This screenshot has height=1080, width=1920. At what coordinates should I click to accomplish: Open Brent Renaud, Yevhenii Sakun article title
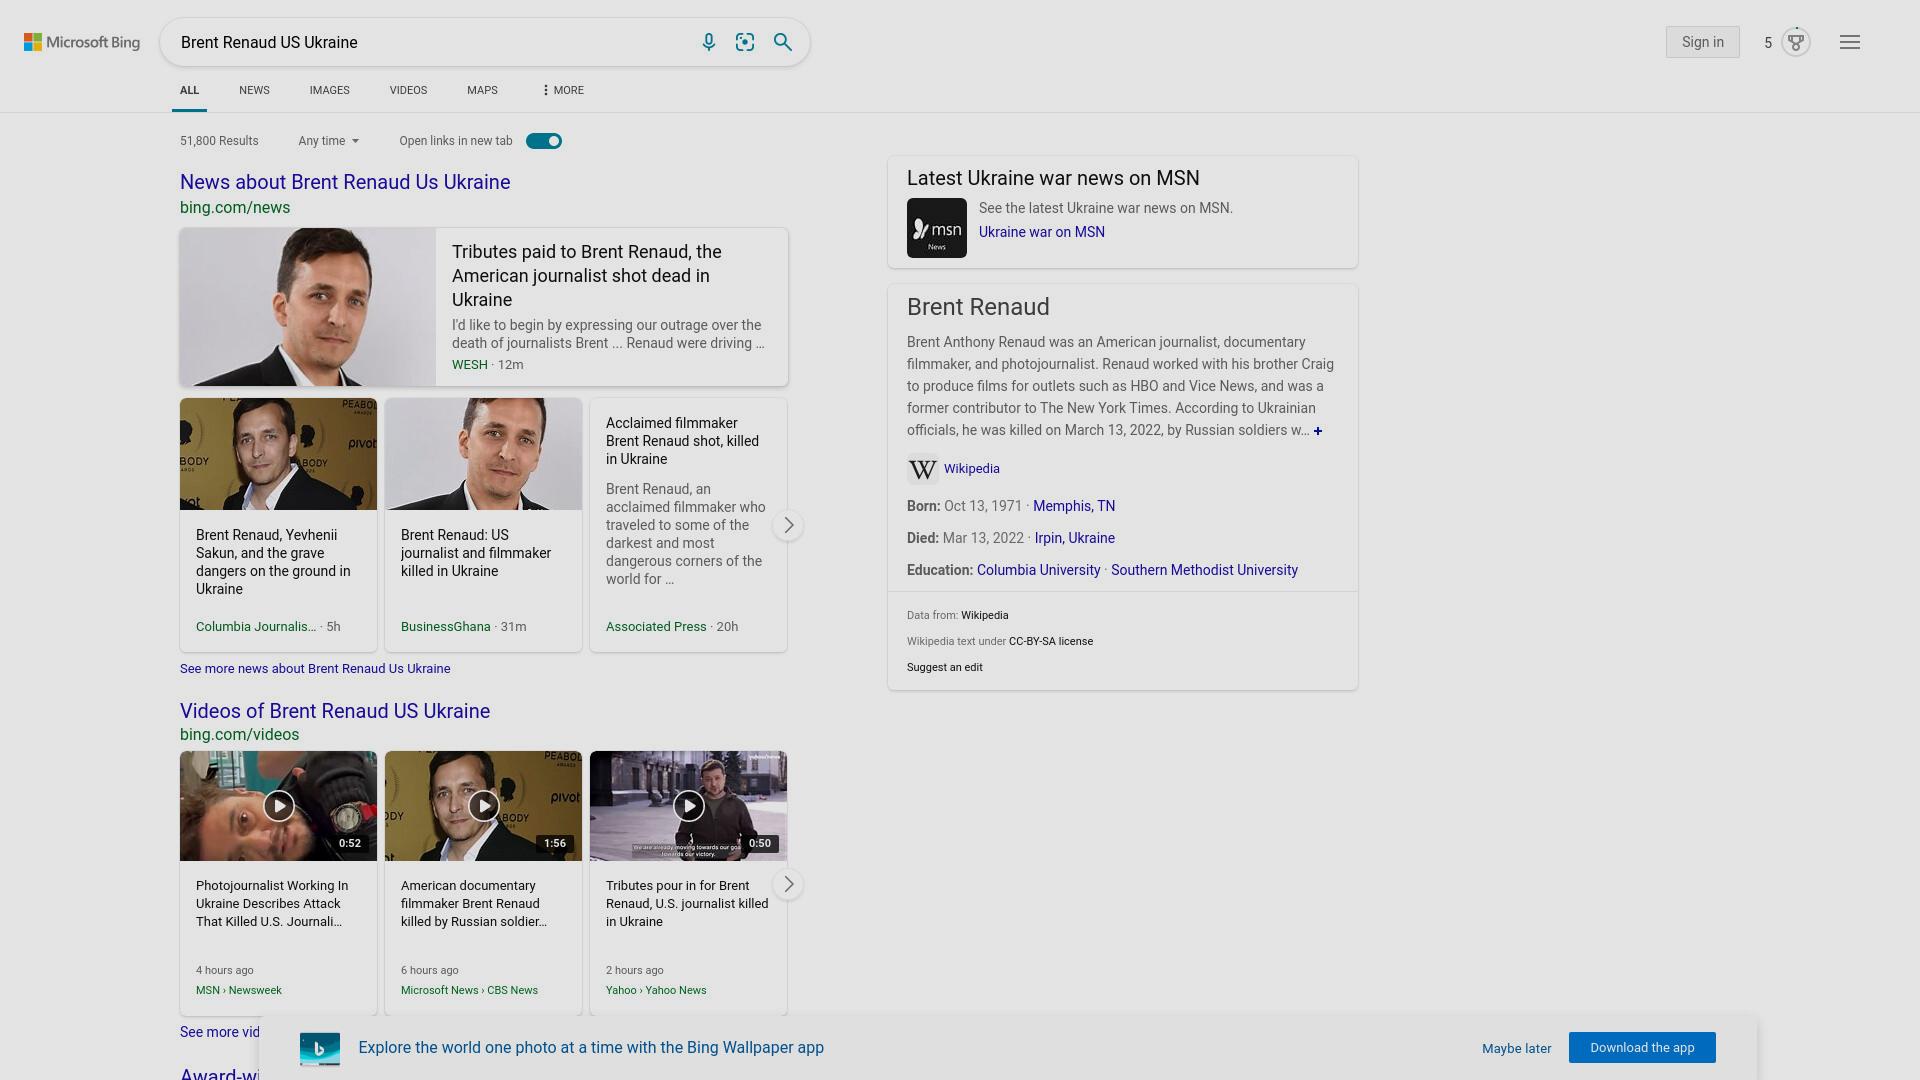click(x=273, y=562)
